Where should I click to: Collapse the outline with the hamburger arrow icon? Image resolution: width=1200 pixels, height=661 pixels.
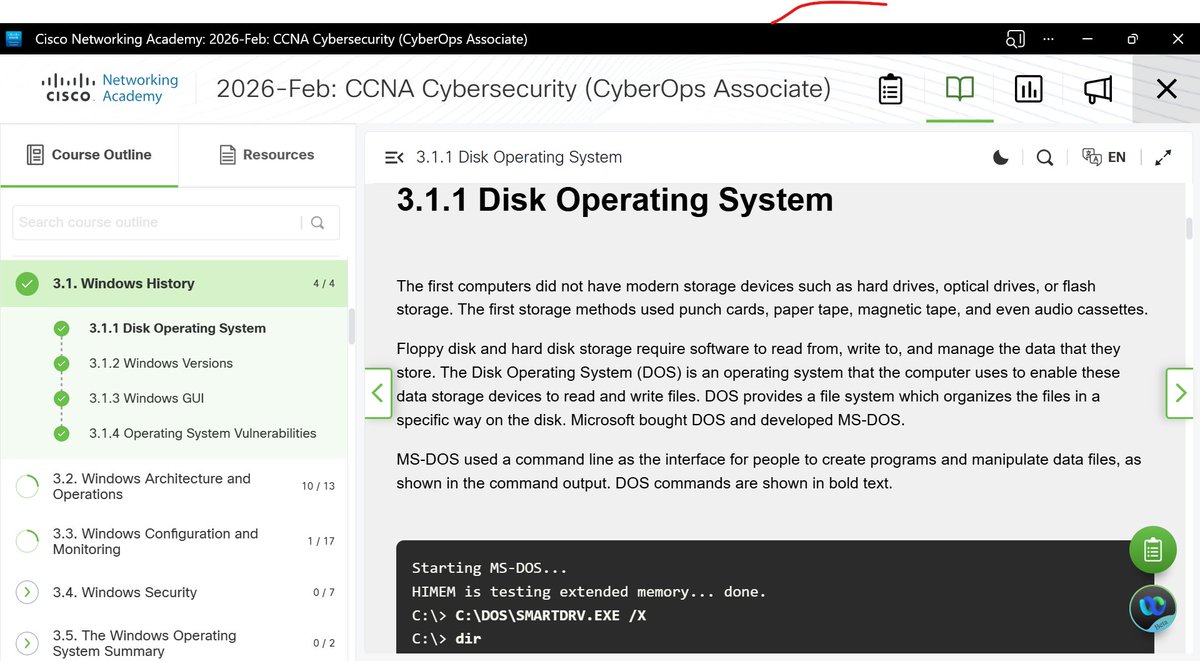tap(394, 157)
